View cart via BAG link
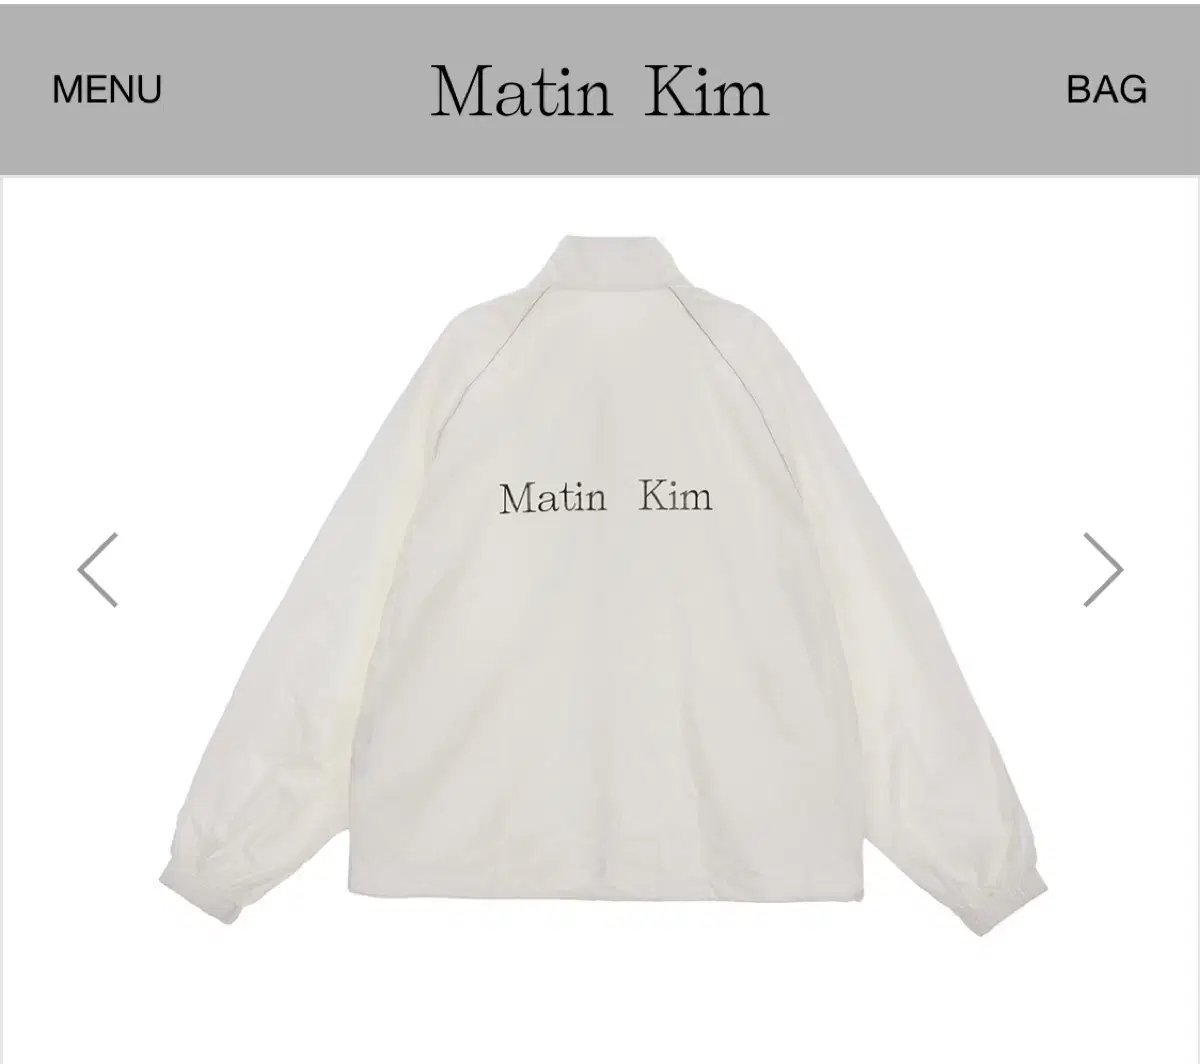 1106,89
